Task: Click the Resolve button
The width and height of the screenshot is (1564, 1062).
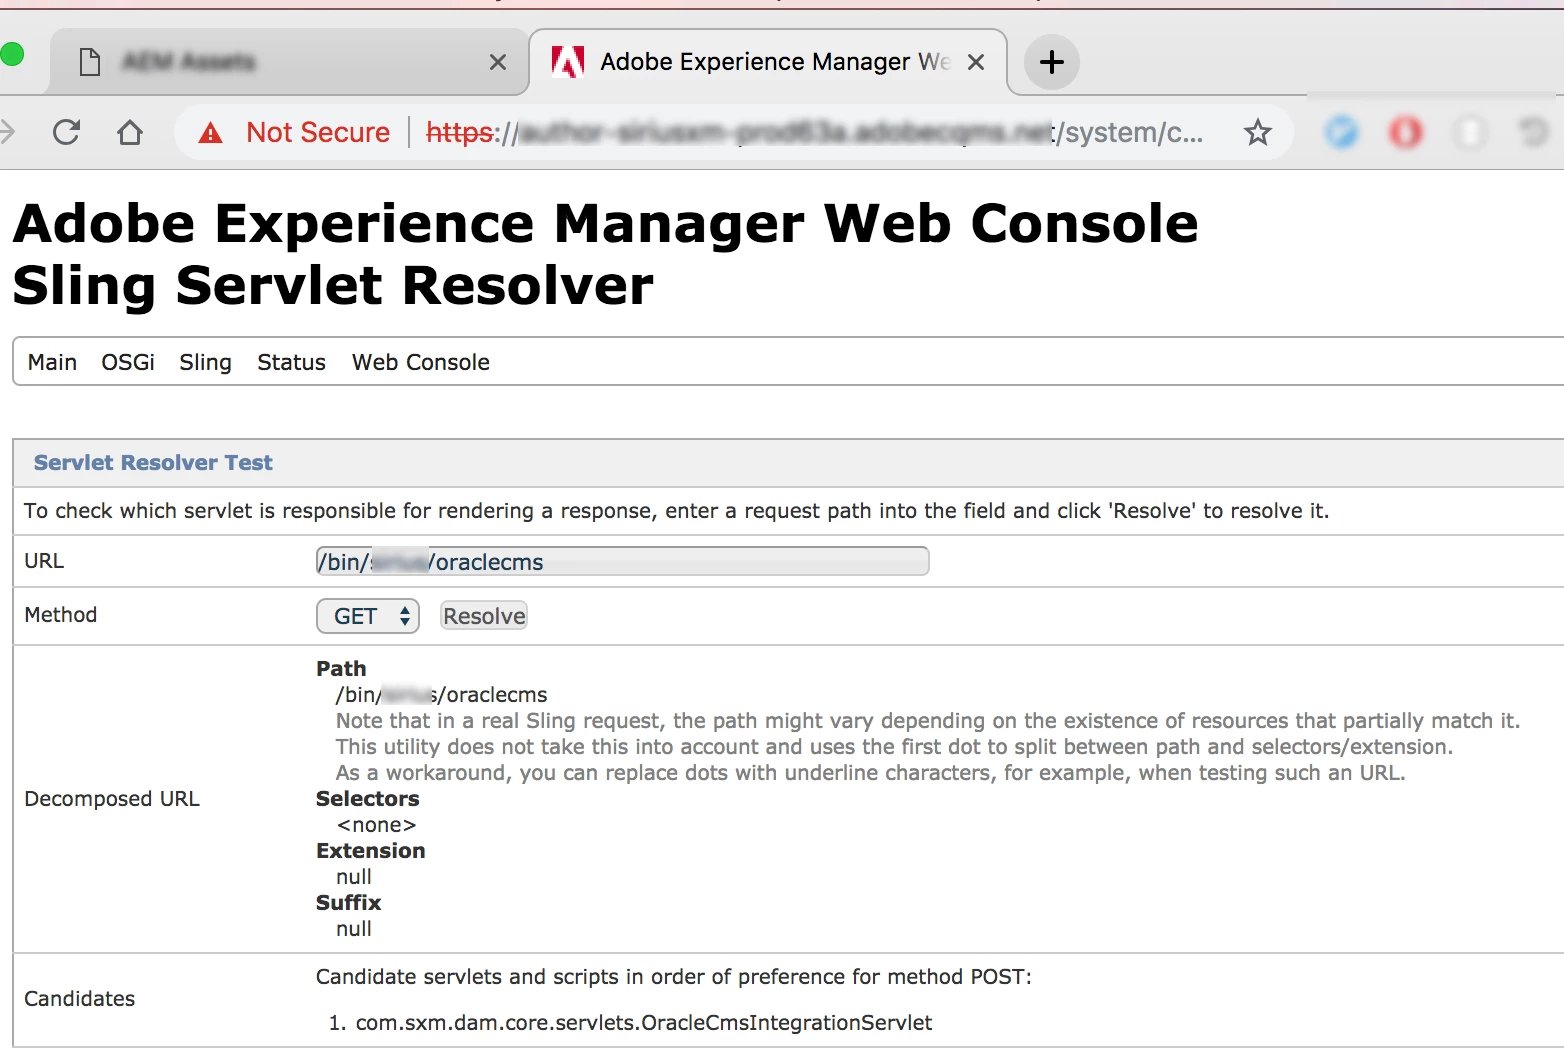Action: [x=484, y=616]
